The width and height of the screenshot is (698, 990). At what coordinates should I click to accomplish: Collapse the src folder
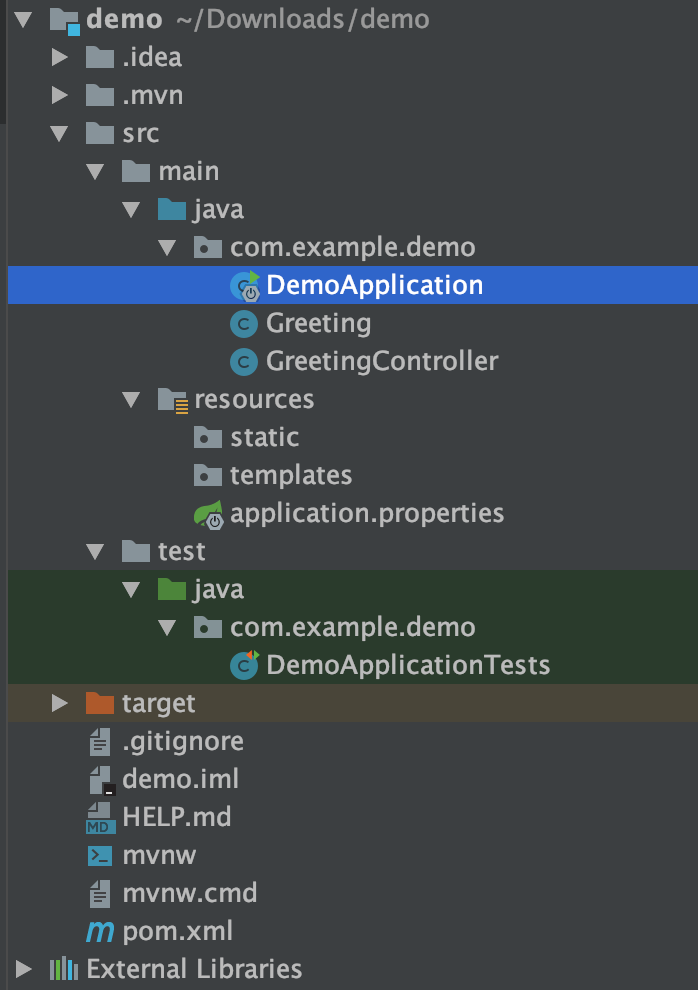tap(60, 133)
